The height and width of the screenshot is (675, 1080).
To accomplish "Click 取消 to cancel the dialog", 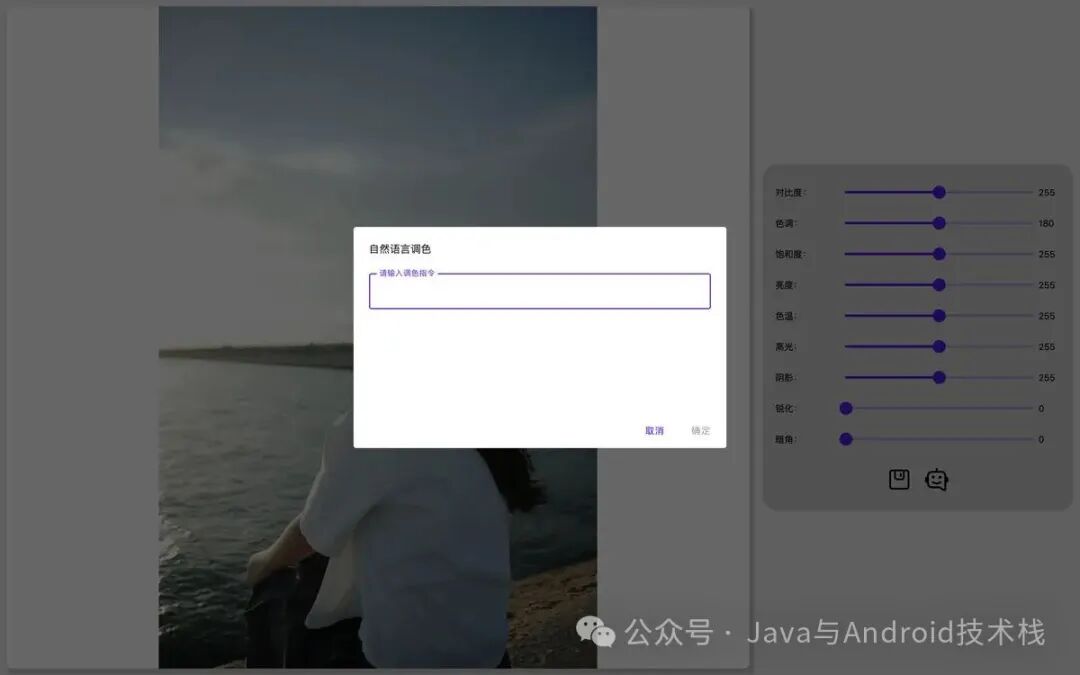I will coord(654,430).
